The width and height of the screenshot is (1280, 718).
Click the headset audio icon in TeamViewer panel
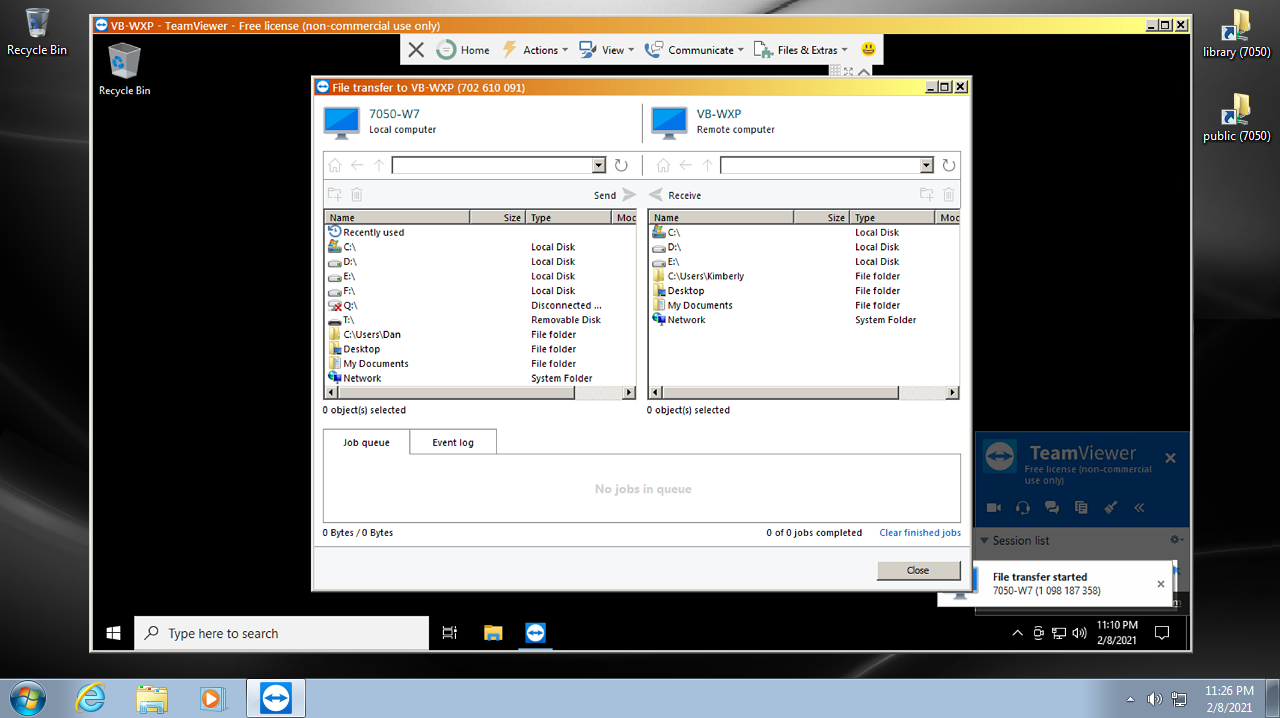point(1023,508)
